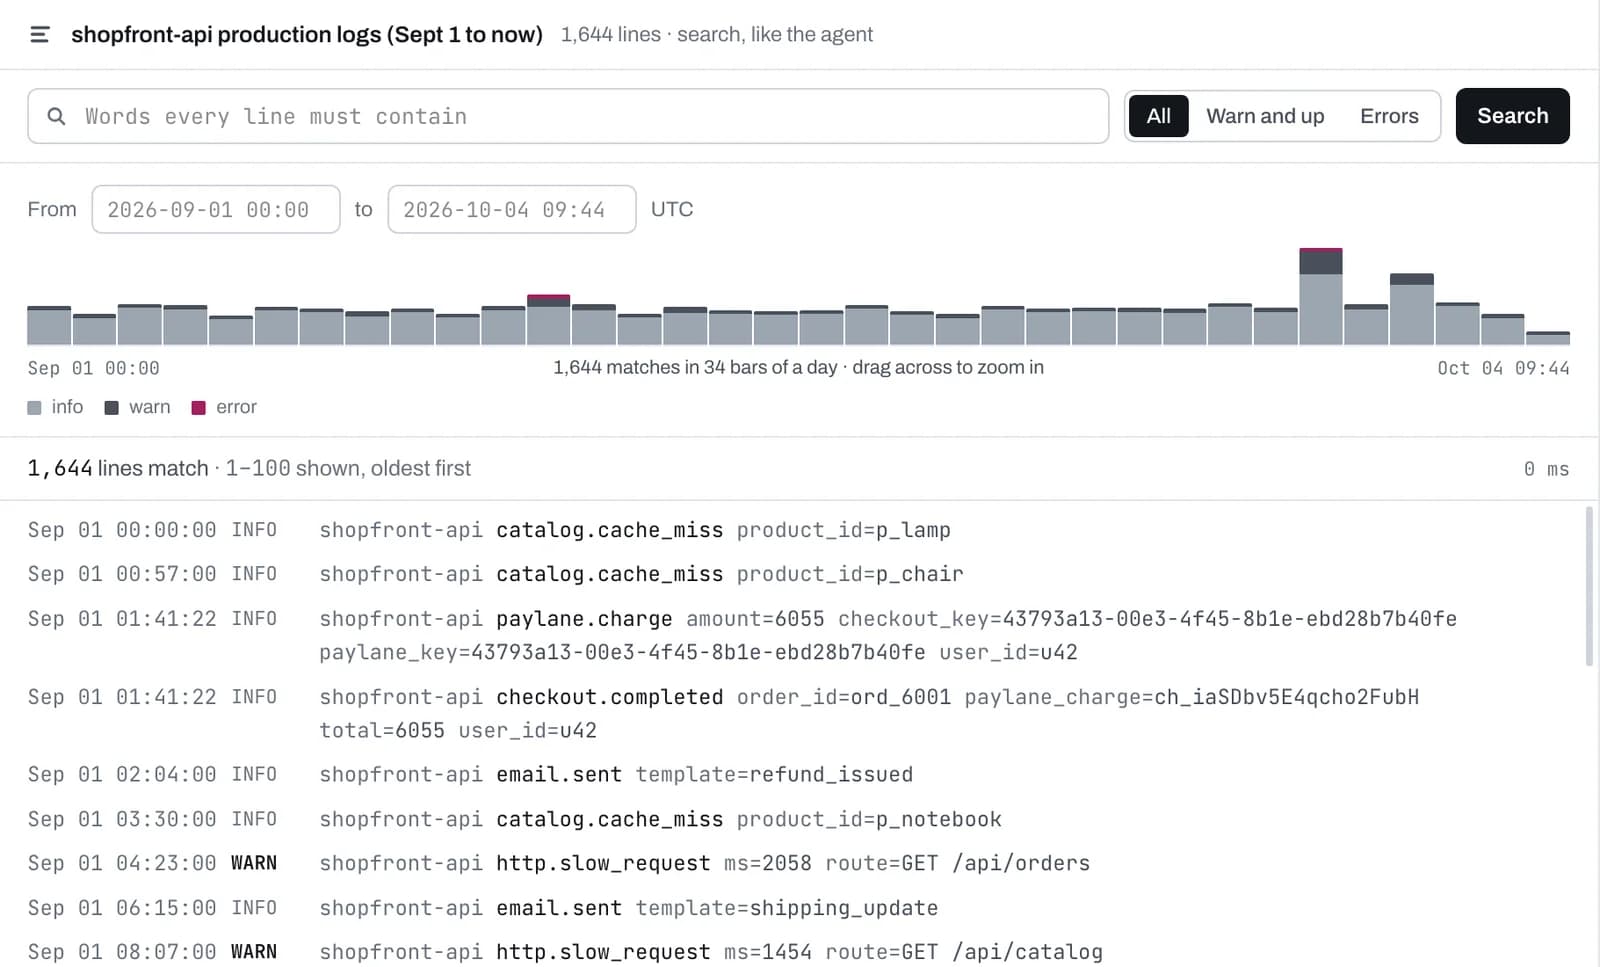This screenshot has height=967, width=1600.
Task: Click the error legend swatch
Action: tap(198, 407)
